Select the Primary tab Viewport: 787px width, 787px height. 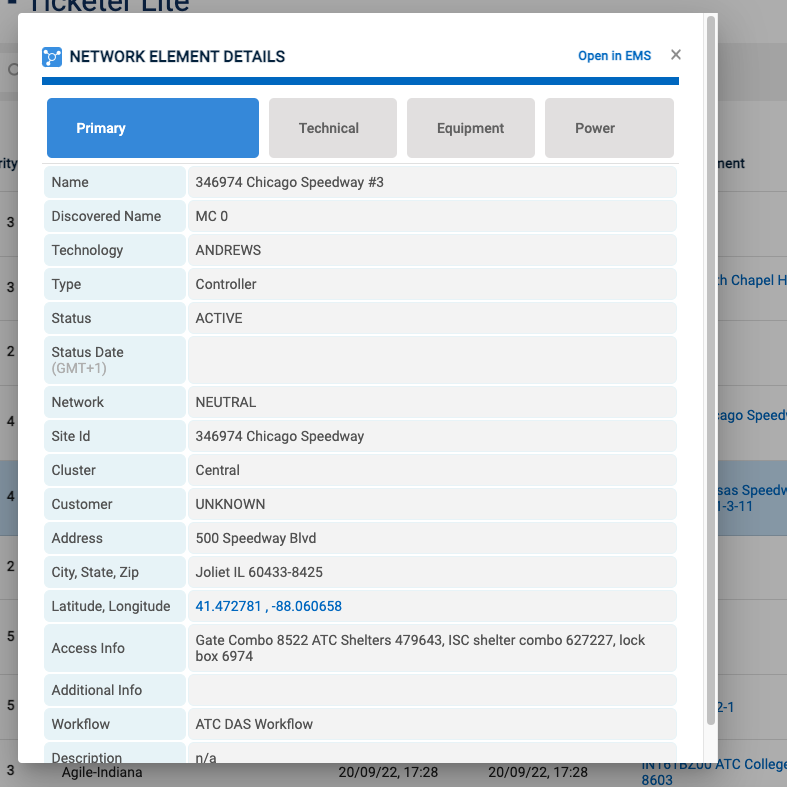point(152,128)
